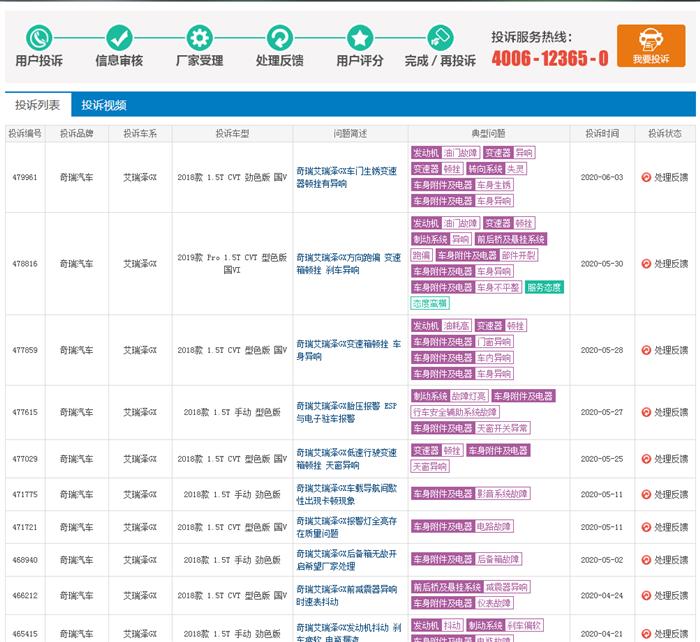Click the 减震器异响 tag

[x=506, y=587]
